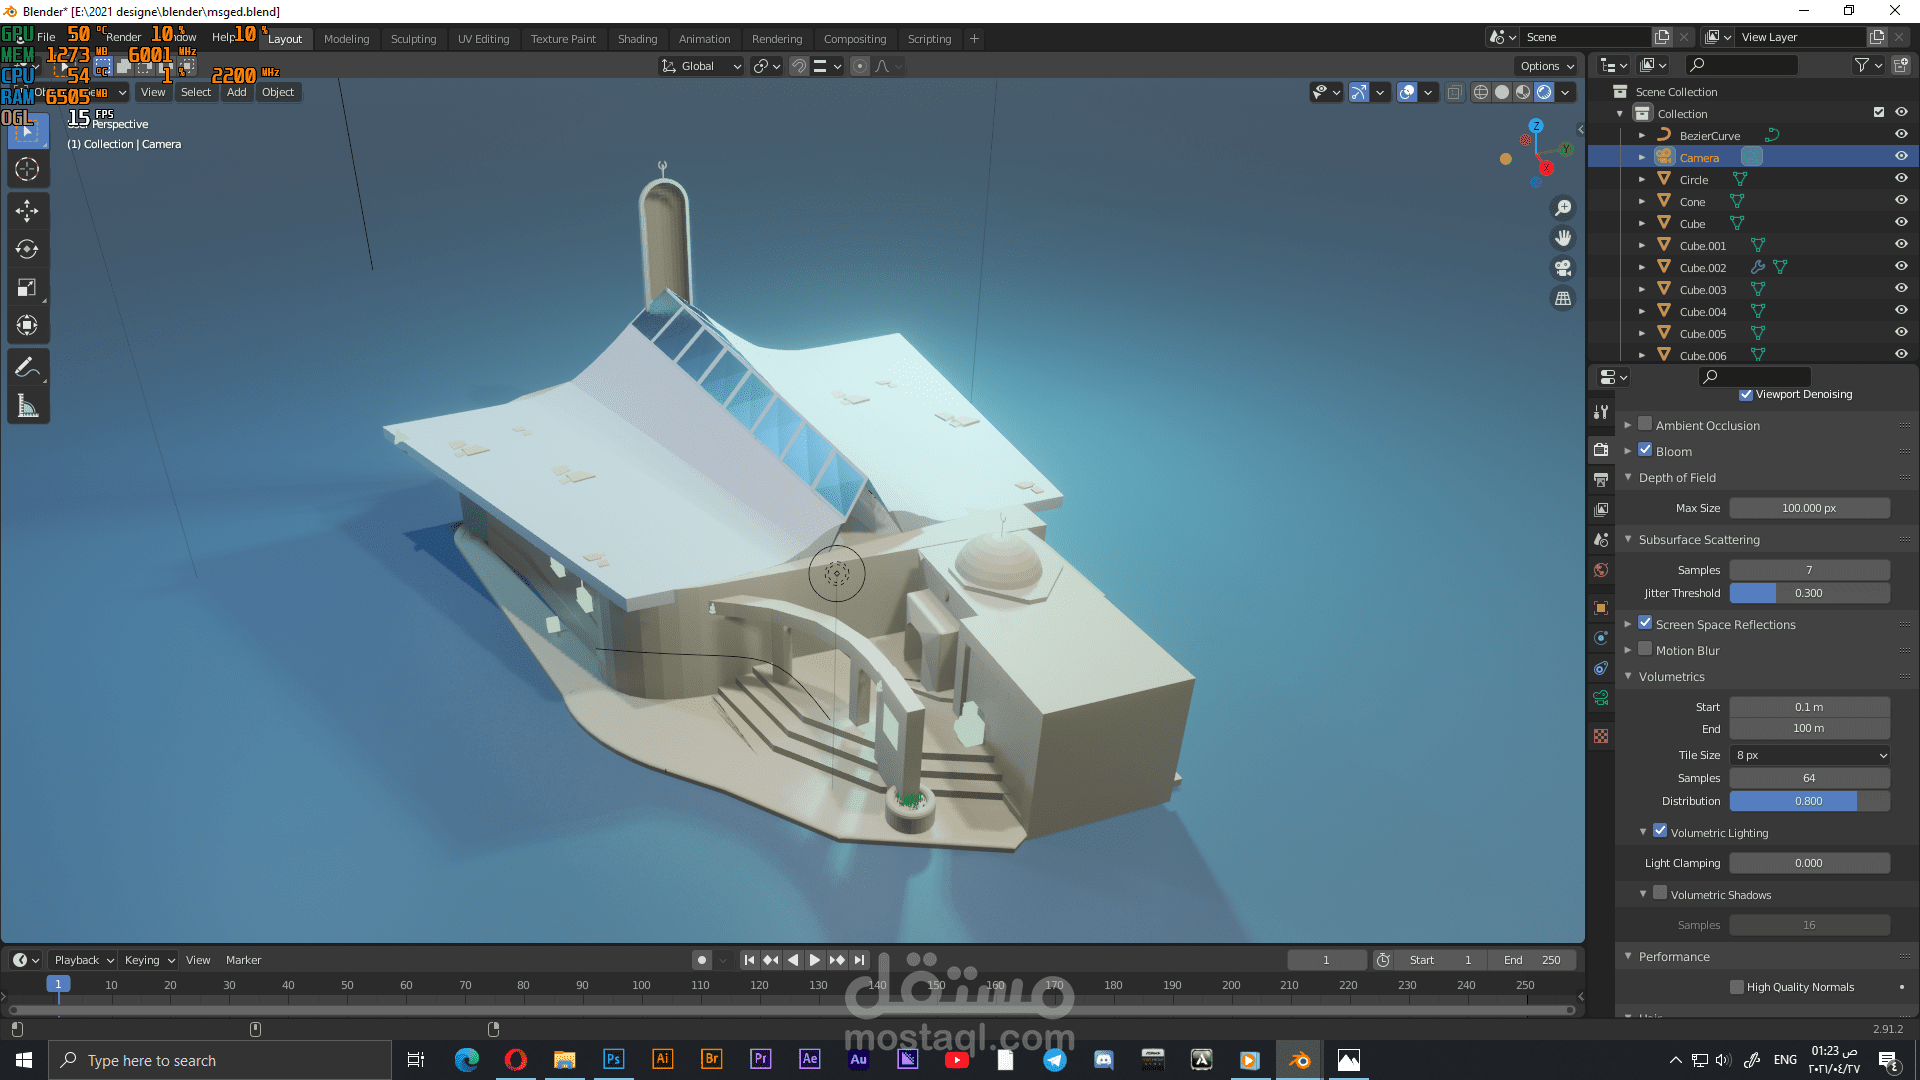
Task: Click the Options button in header
Action: [x=1546, y=66]
